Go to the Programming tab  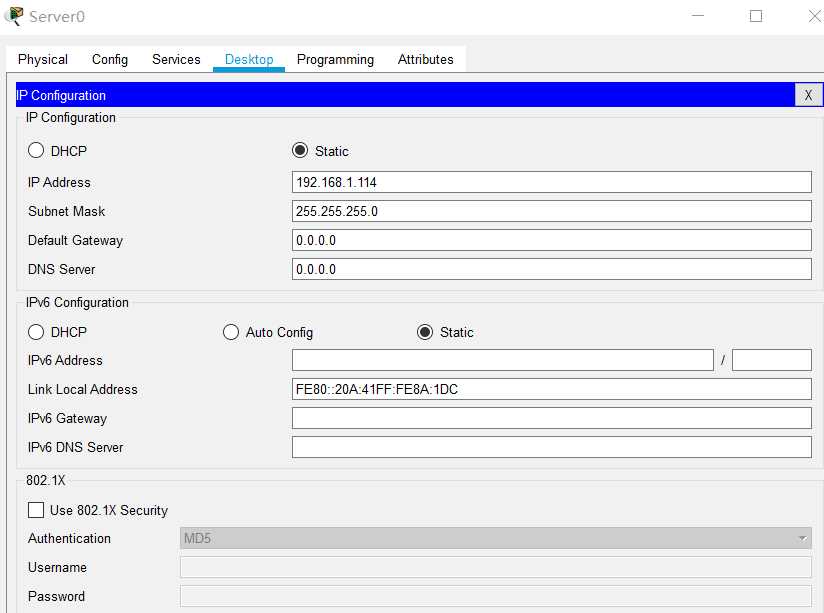(x=335, y=59)
